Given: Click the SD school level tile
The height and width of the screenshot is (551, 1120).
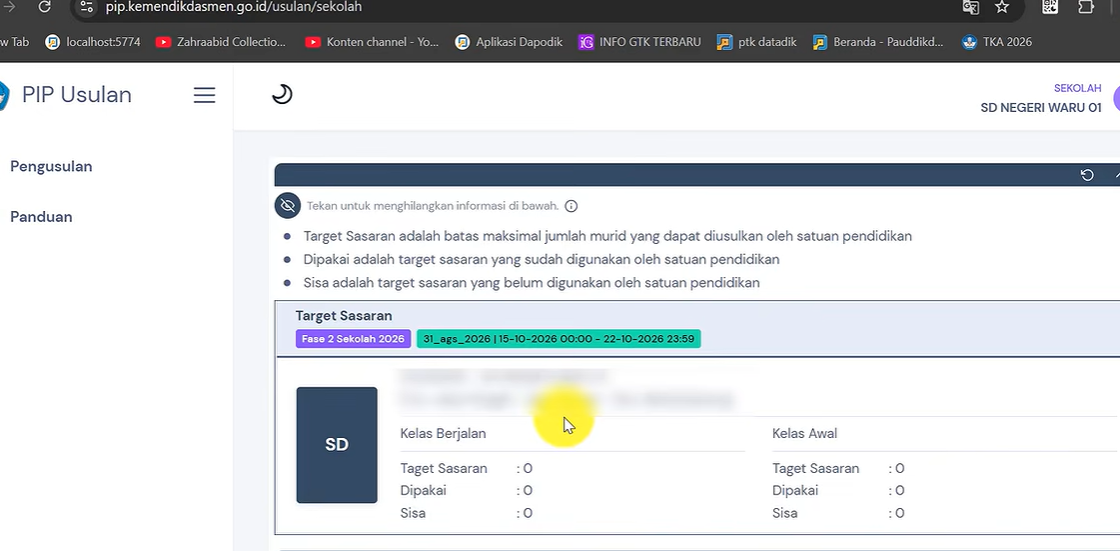Looking at the screenshot, I should coord(336,445).
